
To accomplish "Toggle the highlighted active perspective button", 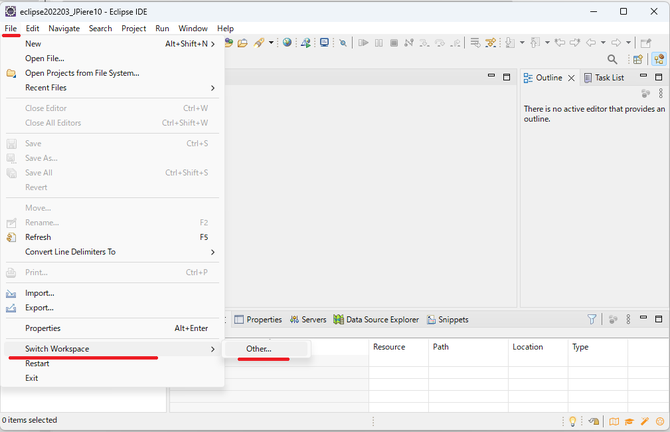I will point(659,60).
